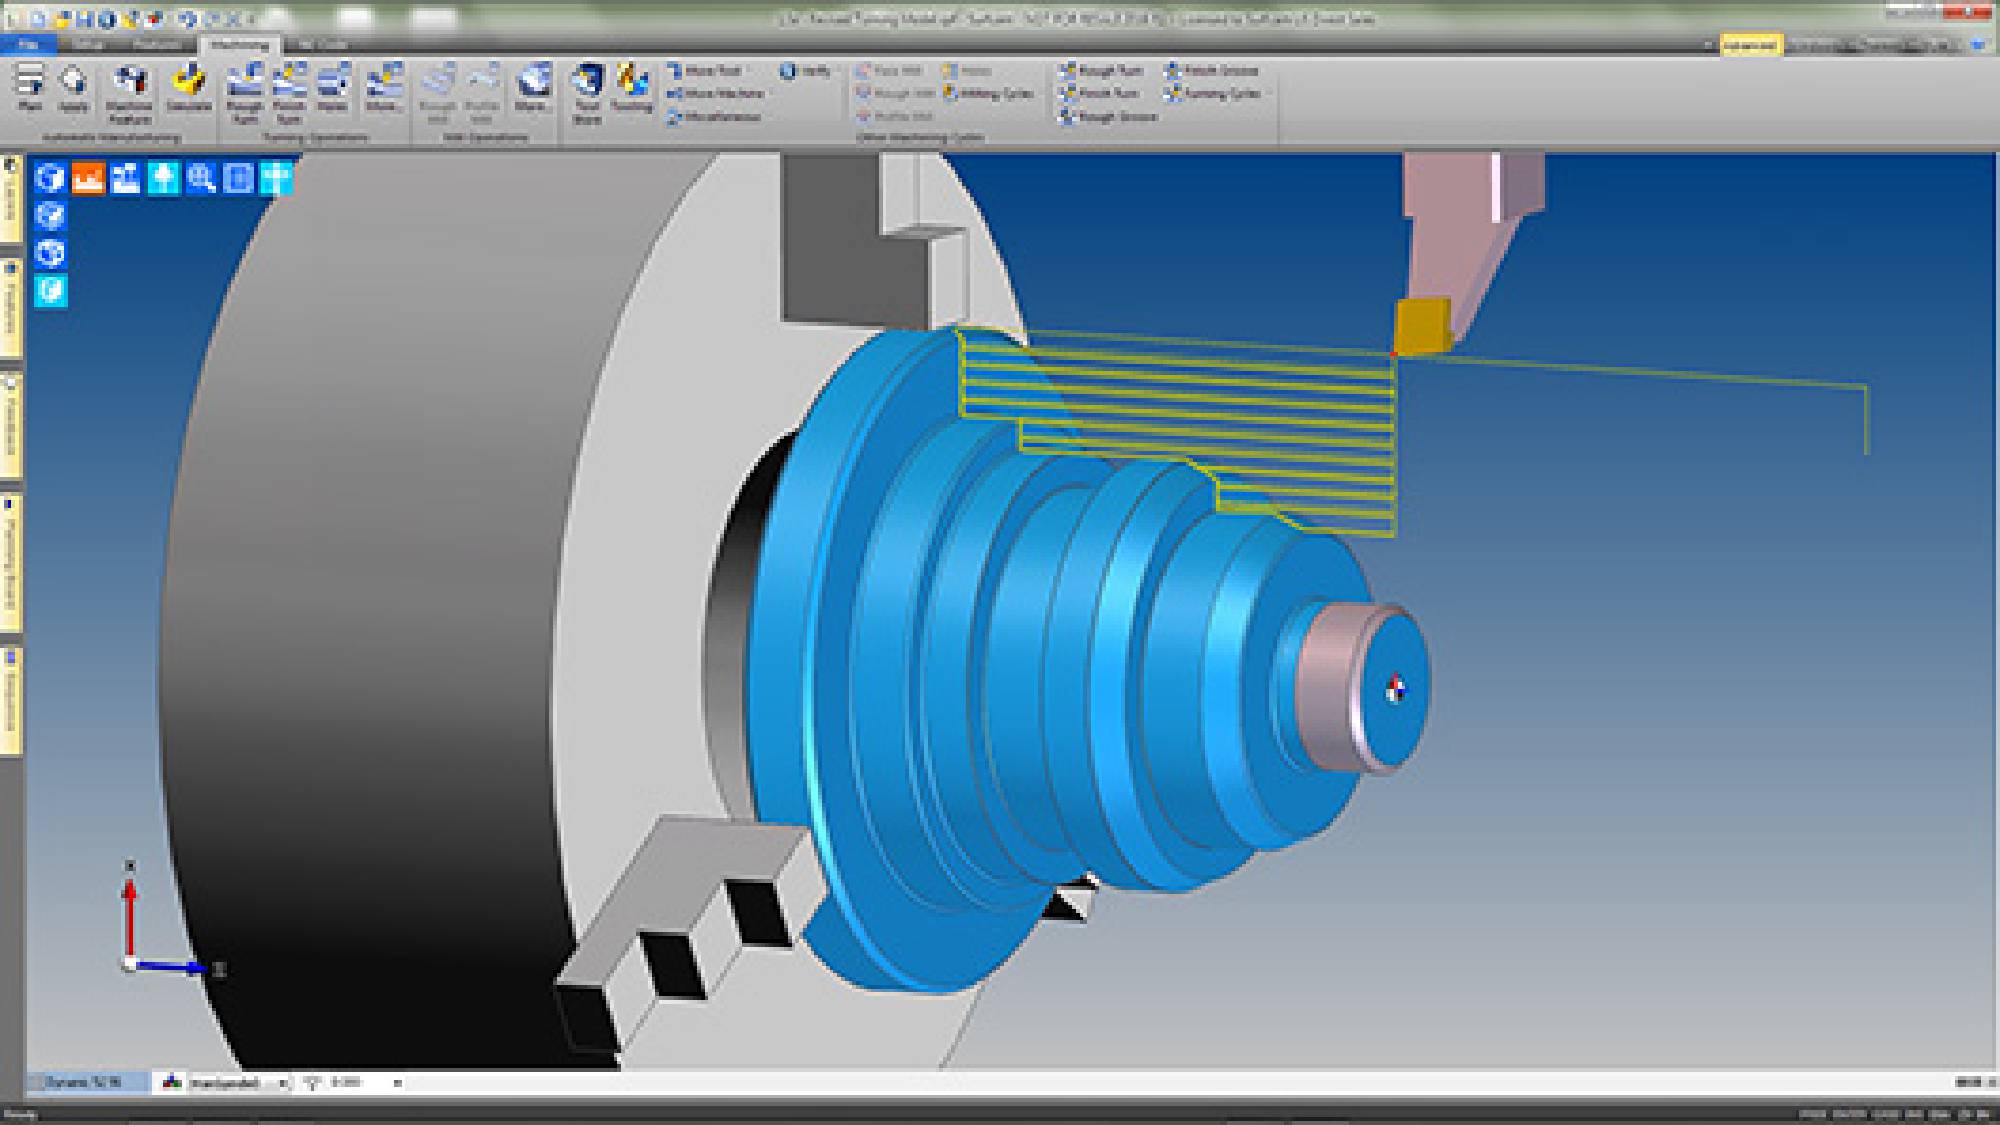Click the zoom magnifier viewport icon
Screen dimensions: 2000x1125
[201, 178]
